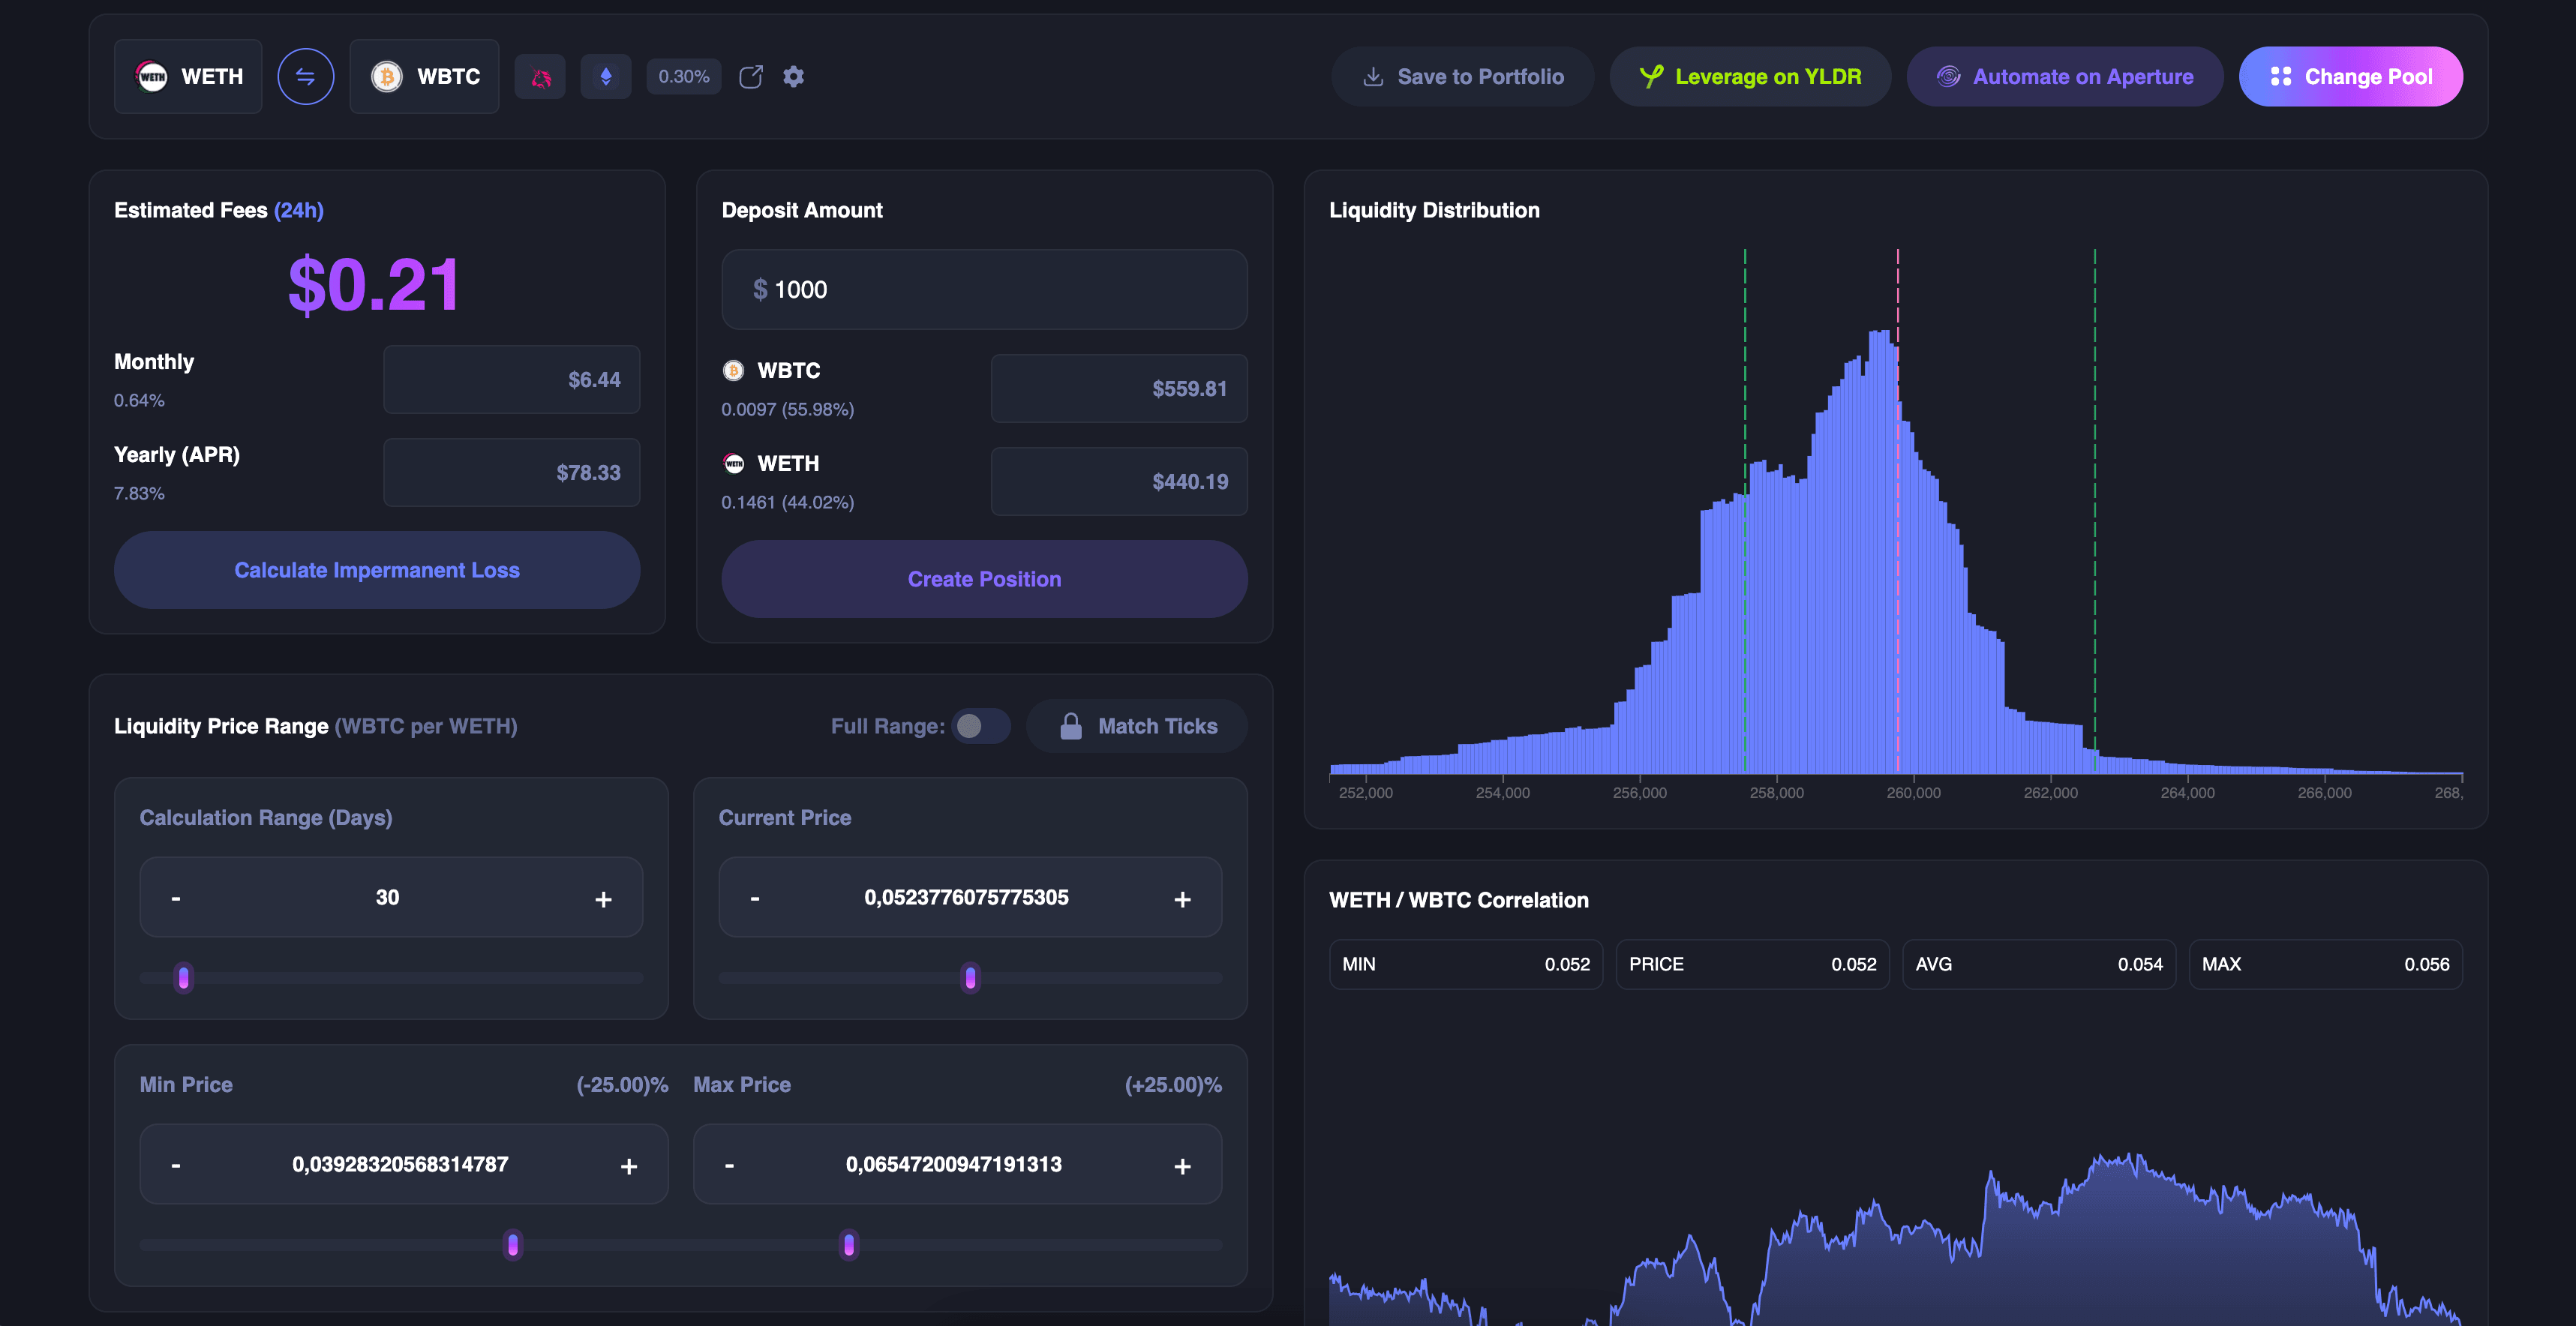Click Save to Portfolio button
The height and width of the screenshot is (1326, 2576).
[x=1462, y=76]
